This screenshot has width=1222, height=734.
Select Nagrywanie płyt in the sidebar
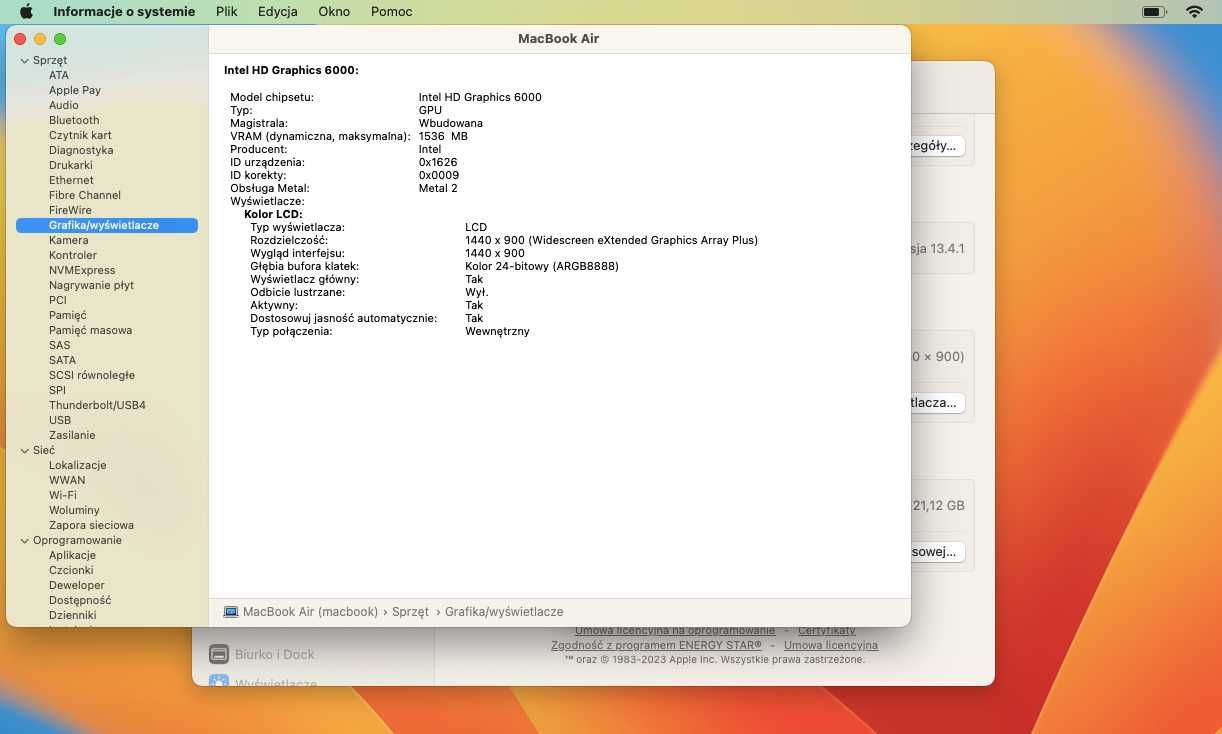click(x=91, y=285)
